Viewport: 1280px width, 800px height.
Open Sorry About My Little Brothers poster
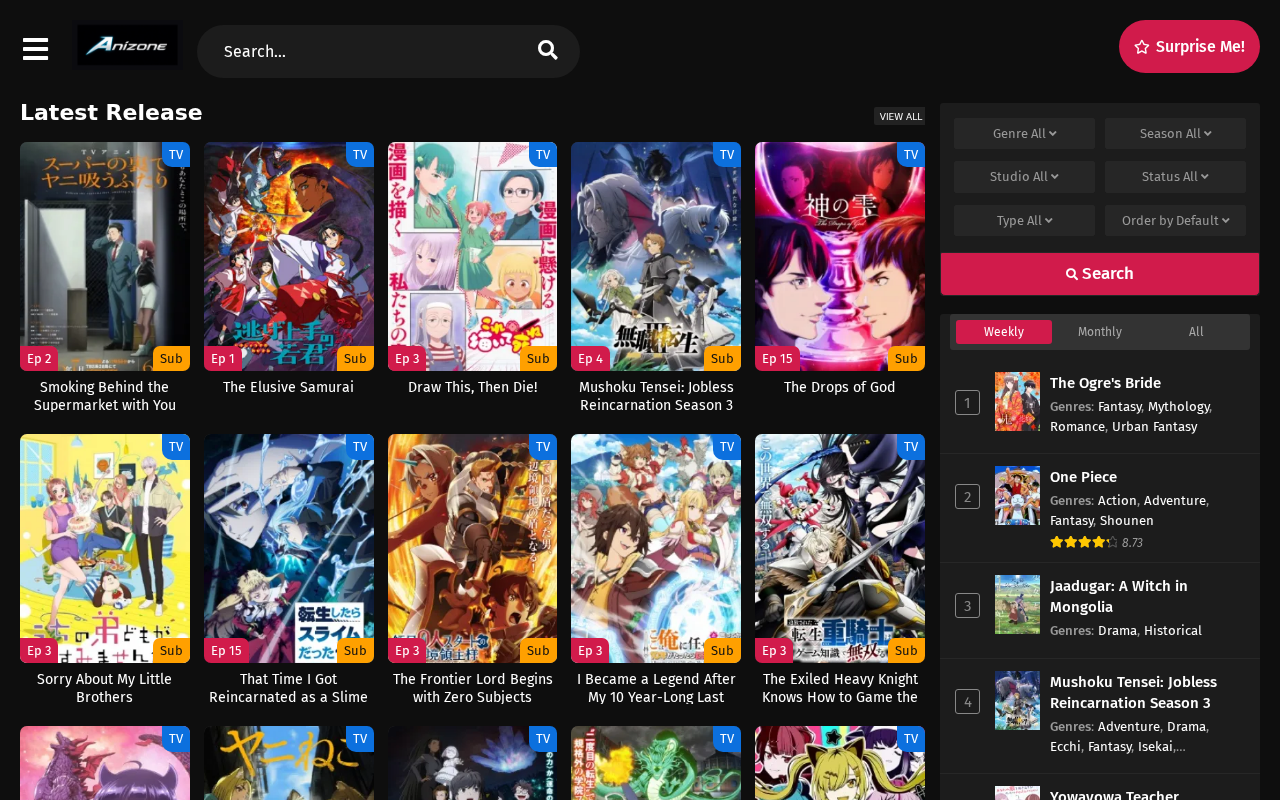105,548
